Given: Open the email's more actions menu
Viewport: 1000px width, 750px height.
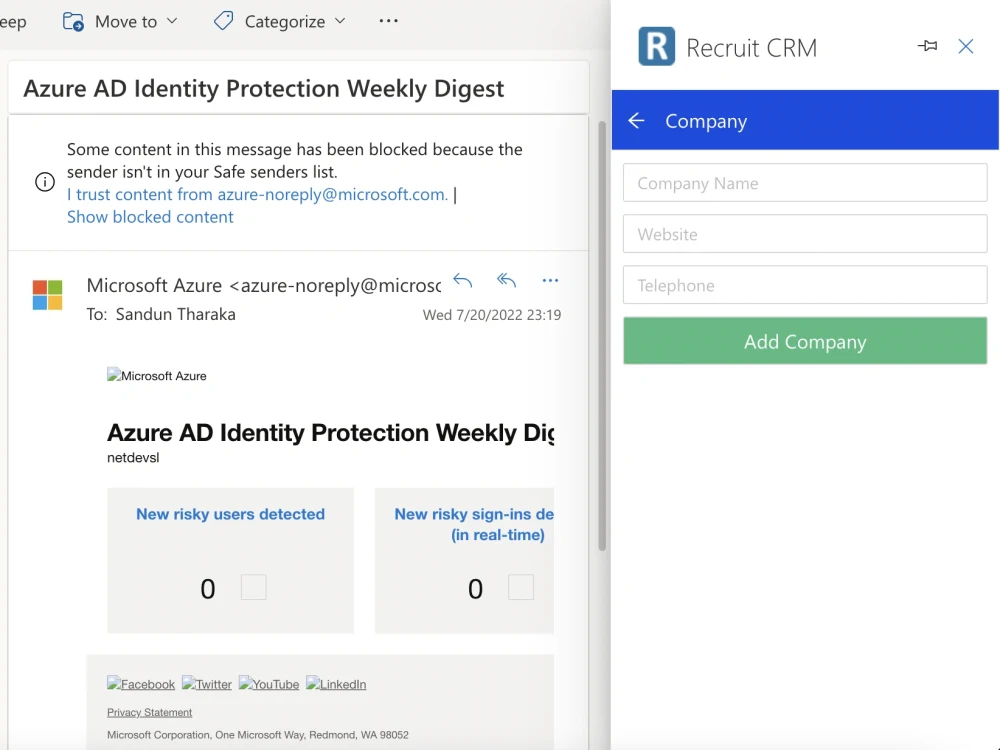Looking at the screenshot, I should (550, 281).
